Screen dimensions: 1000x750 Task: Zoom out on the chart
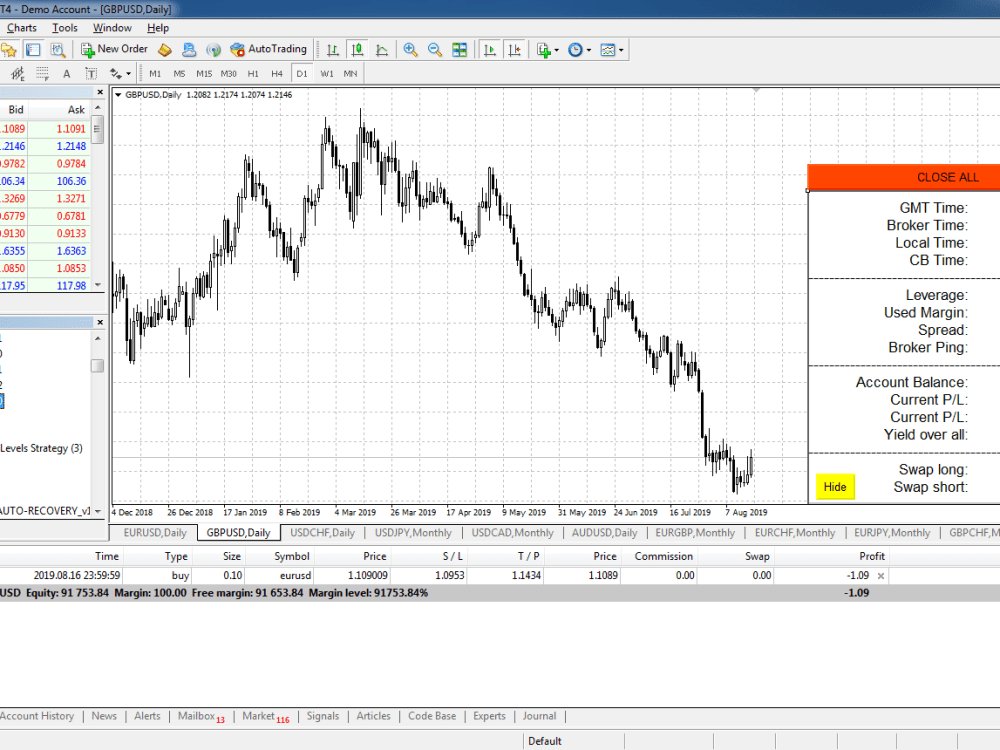(x=435, y=50)
